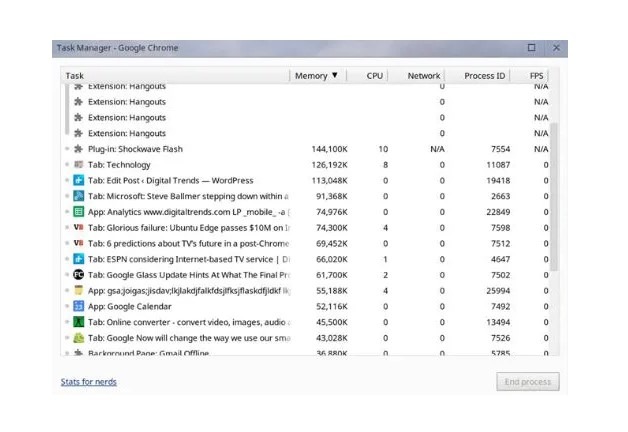Click the Edit Post WordPress tab favicon
Image resolution: width=628 pixels, height=432 pixels.
coord(78,180)
